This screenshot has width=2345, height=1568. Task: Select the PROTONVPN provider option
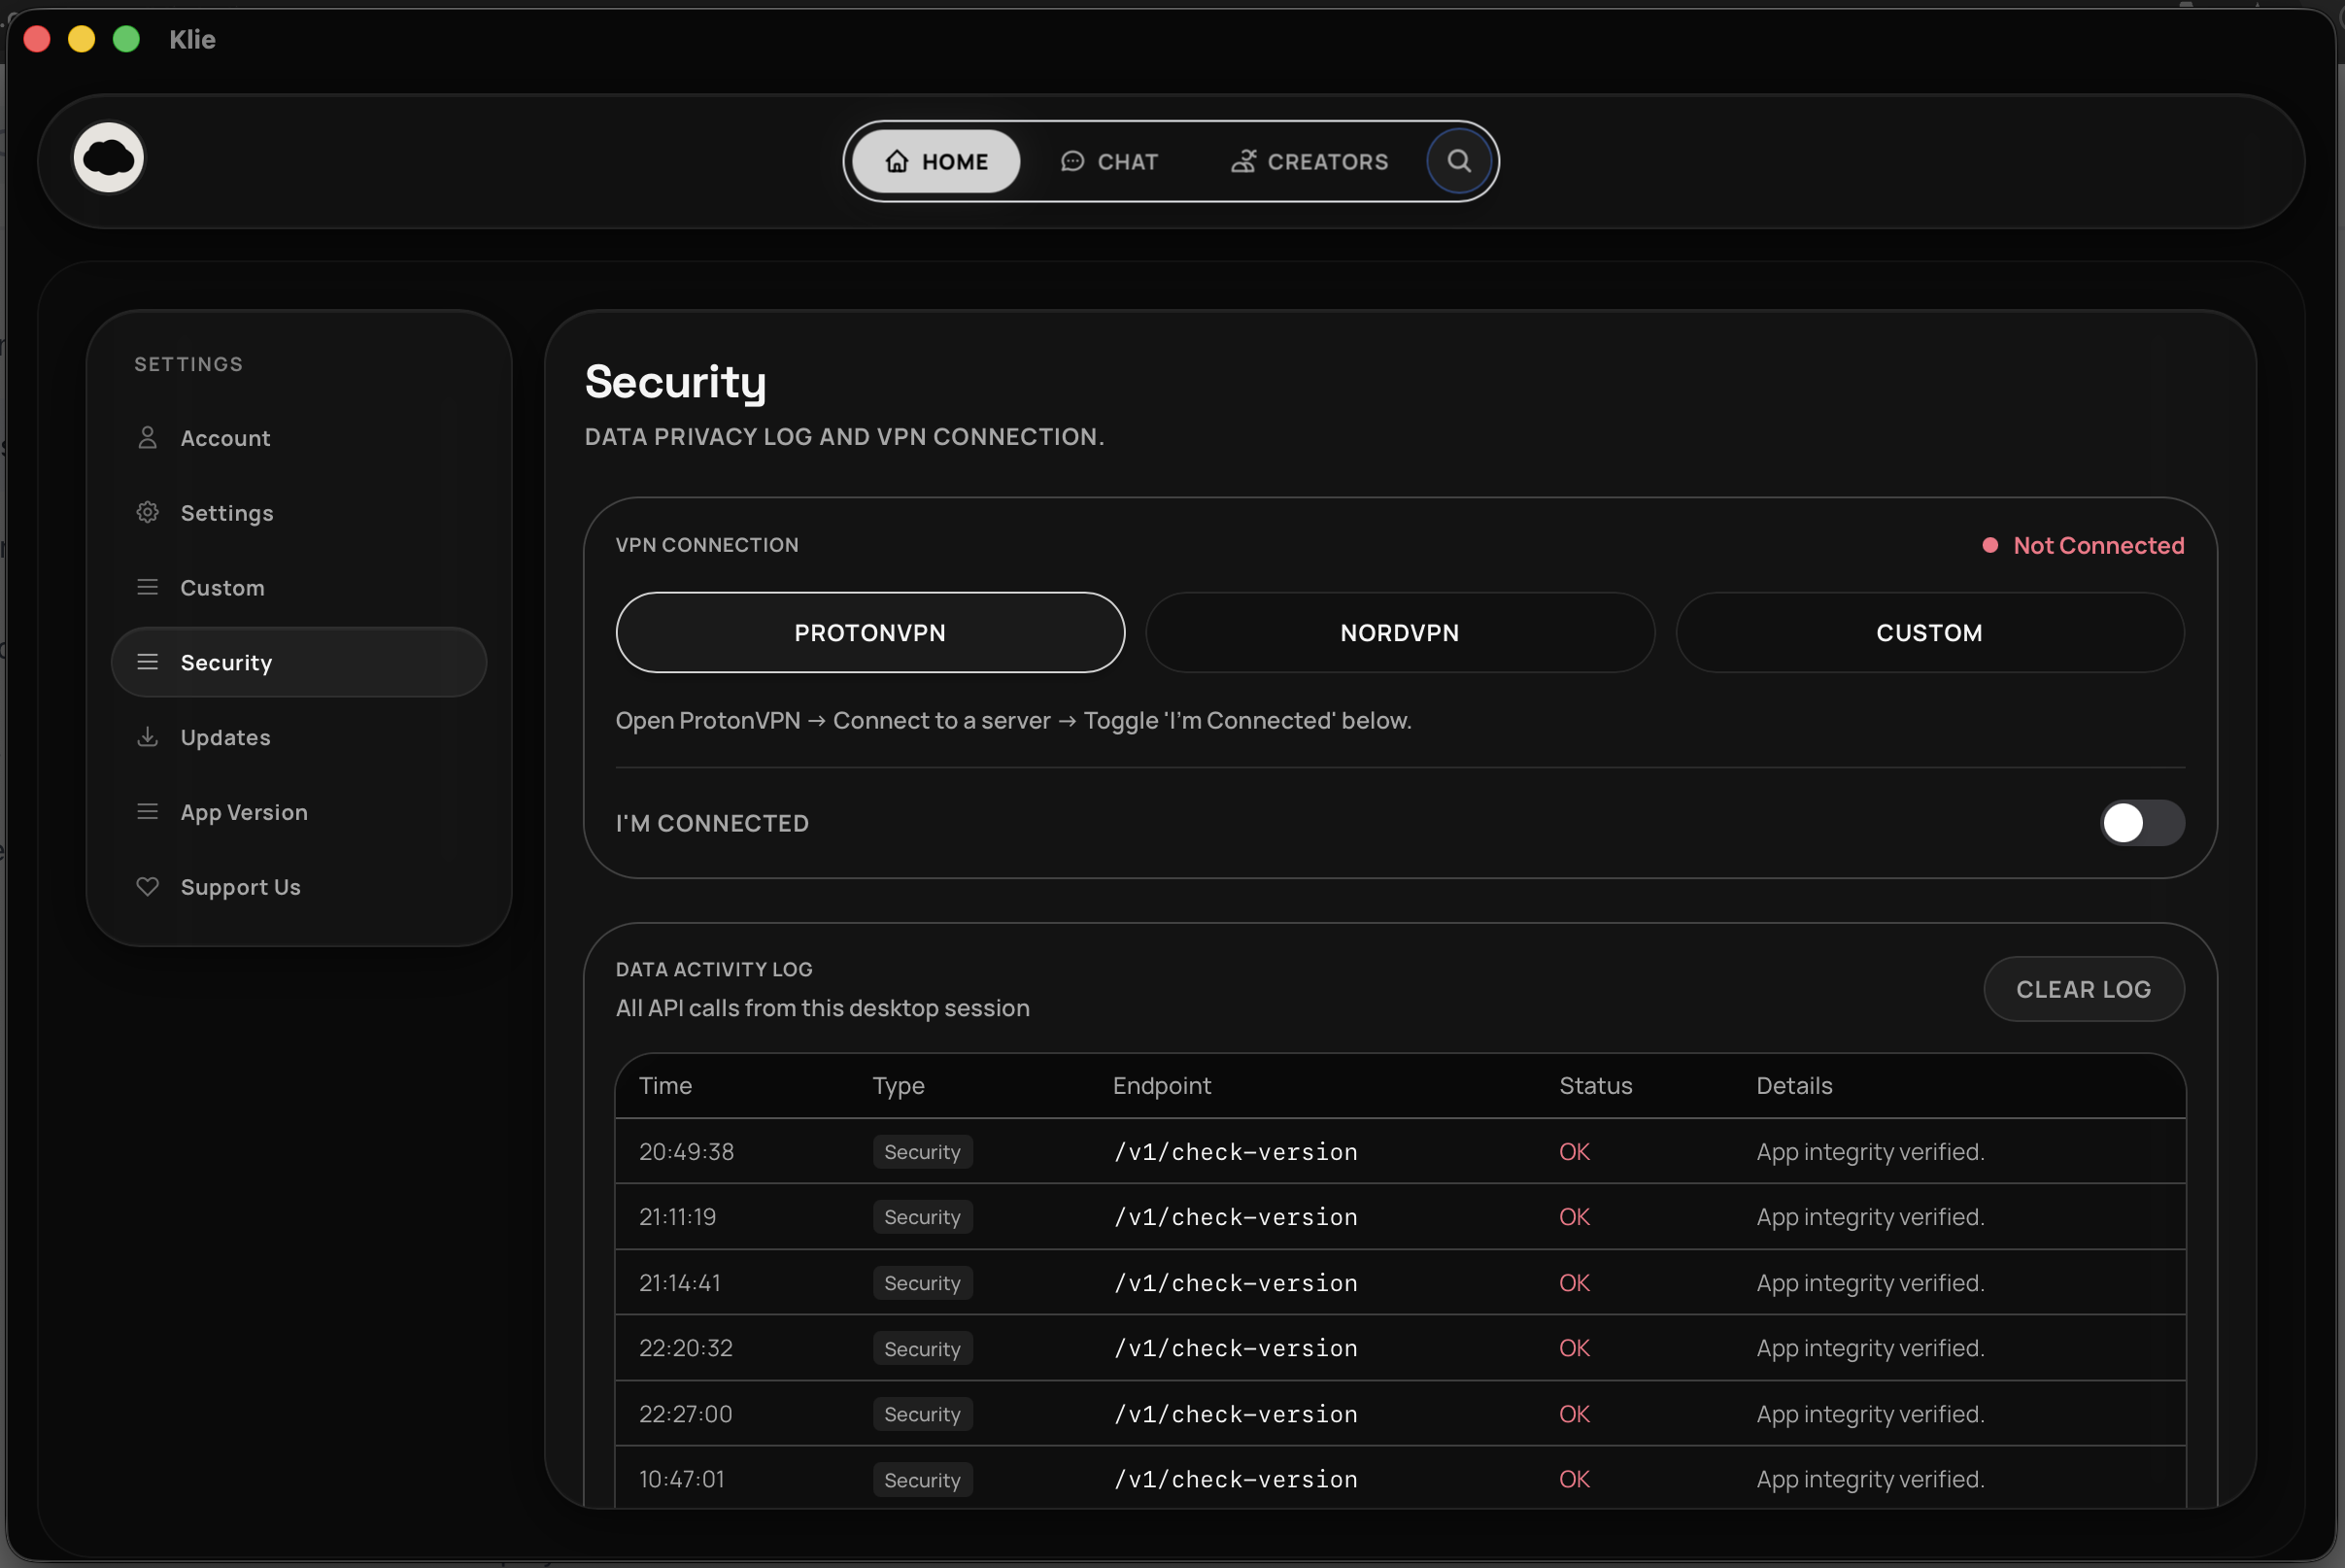[870, 633]
